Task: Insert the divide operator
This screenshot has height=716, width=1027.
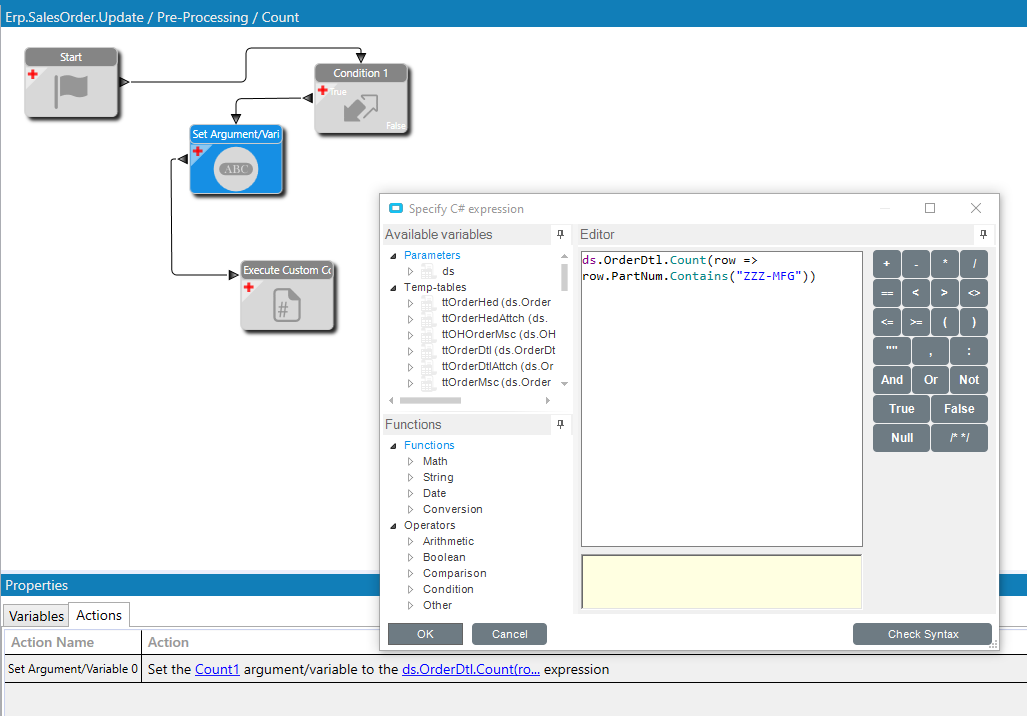Action: click(974, 264)
